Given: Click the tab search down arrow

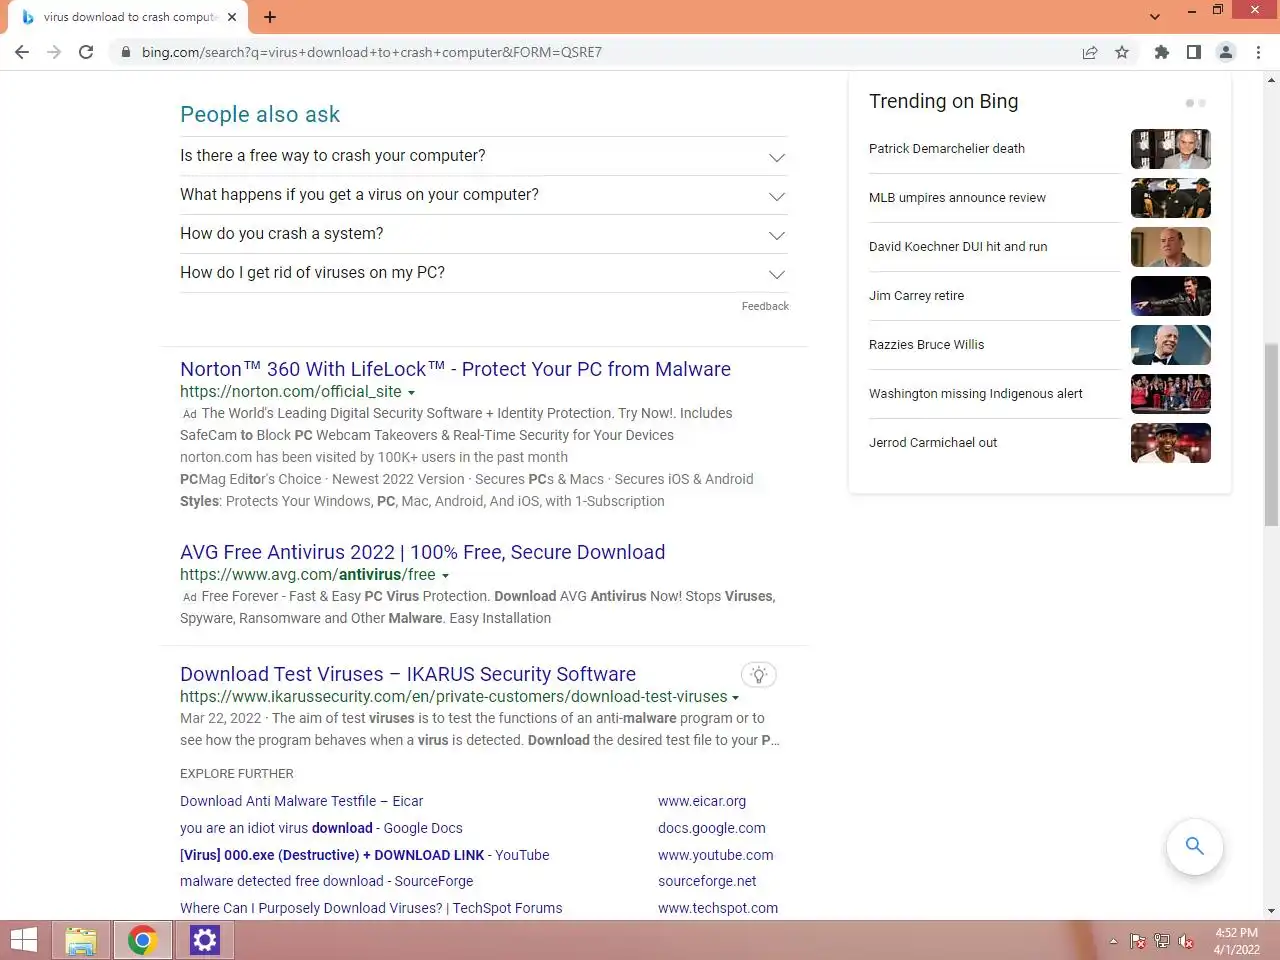Looking at the screenshot, I should click(1155, 17).
